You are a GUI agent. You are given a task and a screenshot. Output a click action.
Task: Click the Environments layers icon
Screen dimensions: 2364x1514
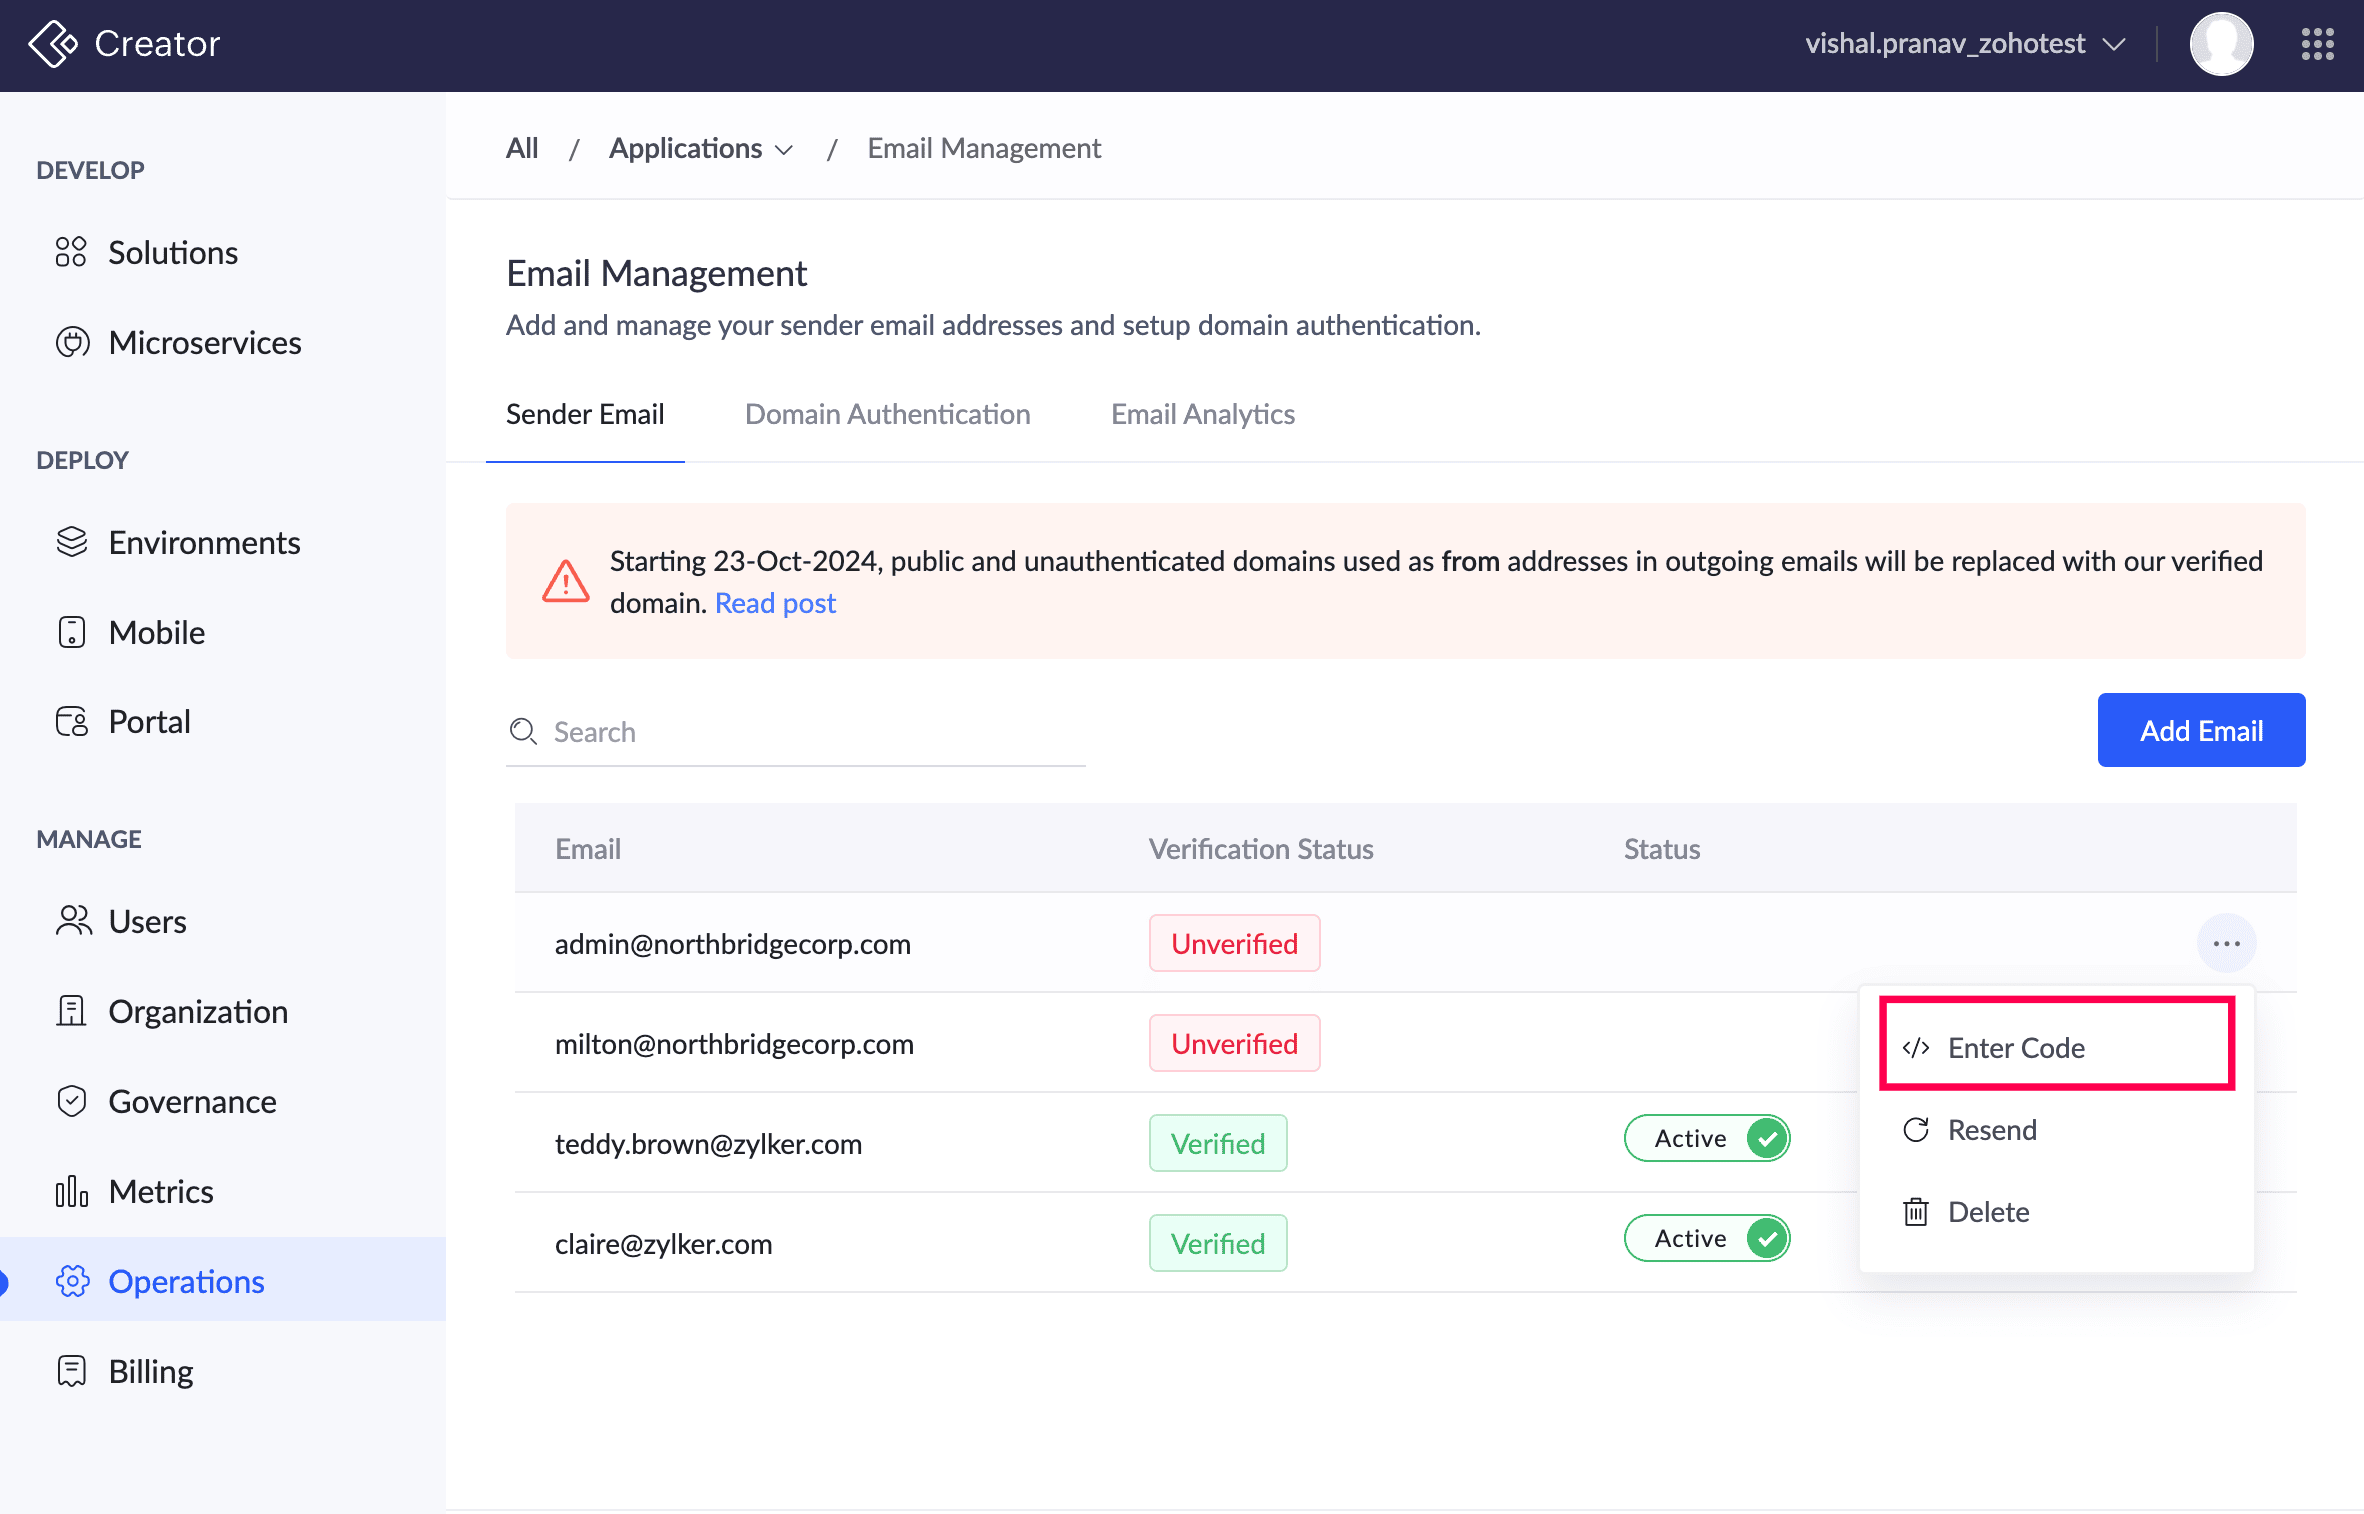click(72, 542)
